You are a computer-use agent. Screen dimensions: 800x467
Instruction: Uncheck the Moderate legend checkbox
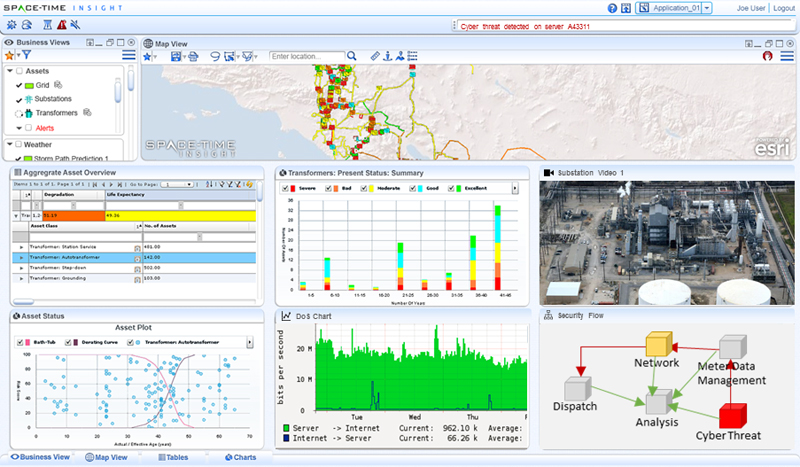pos(364,188)
